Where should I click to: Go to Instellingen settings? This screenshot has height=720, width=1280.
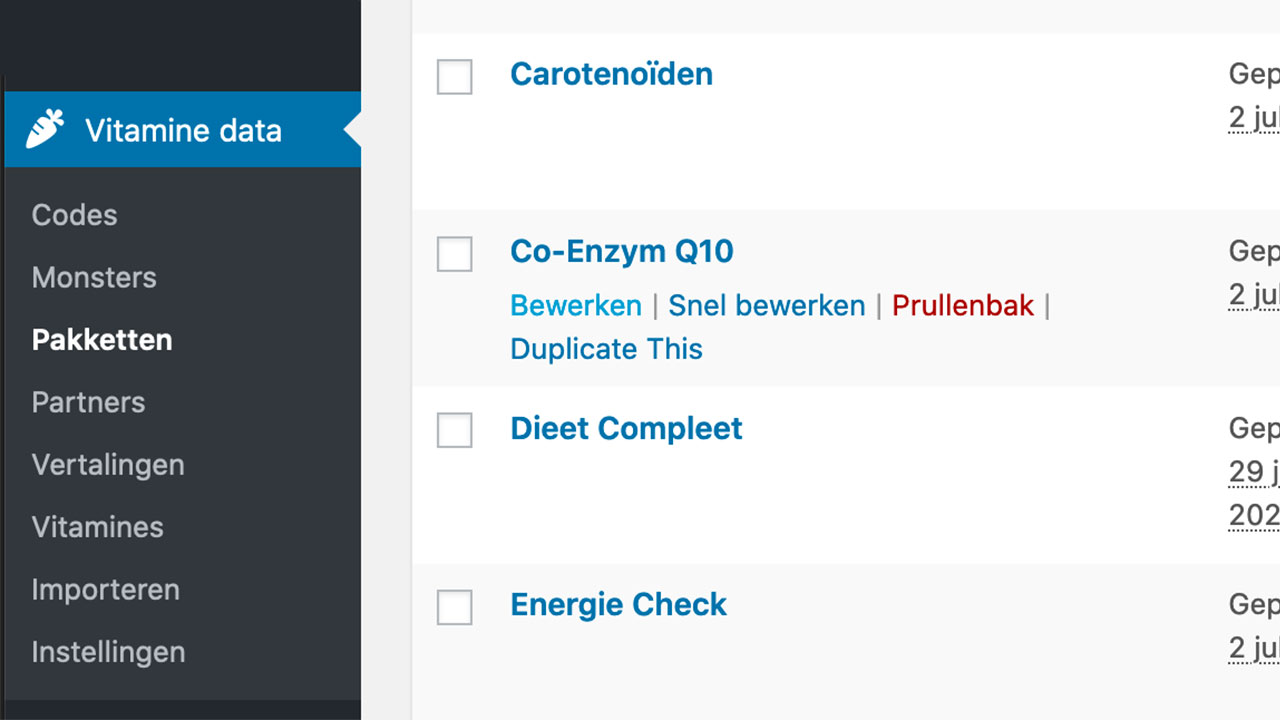tap(108, 652)
